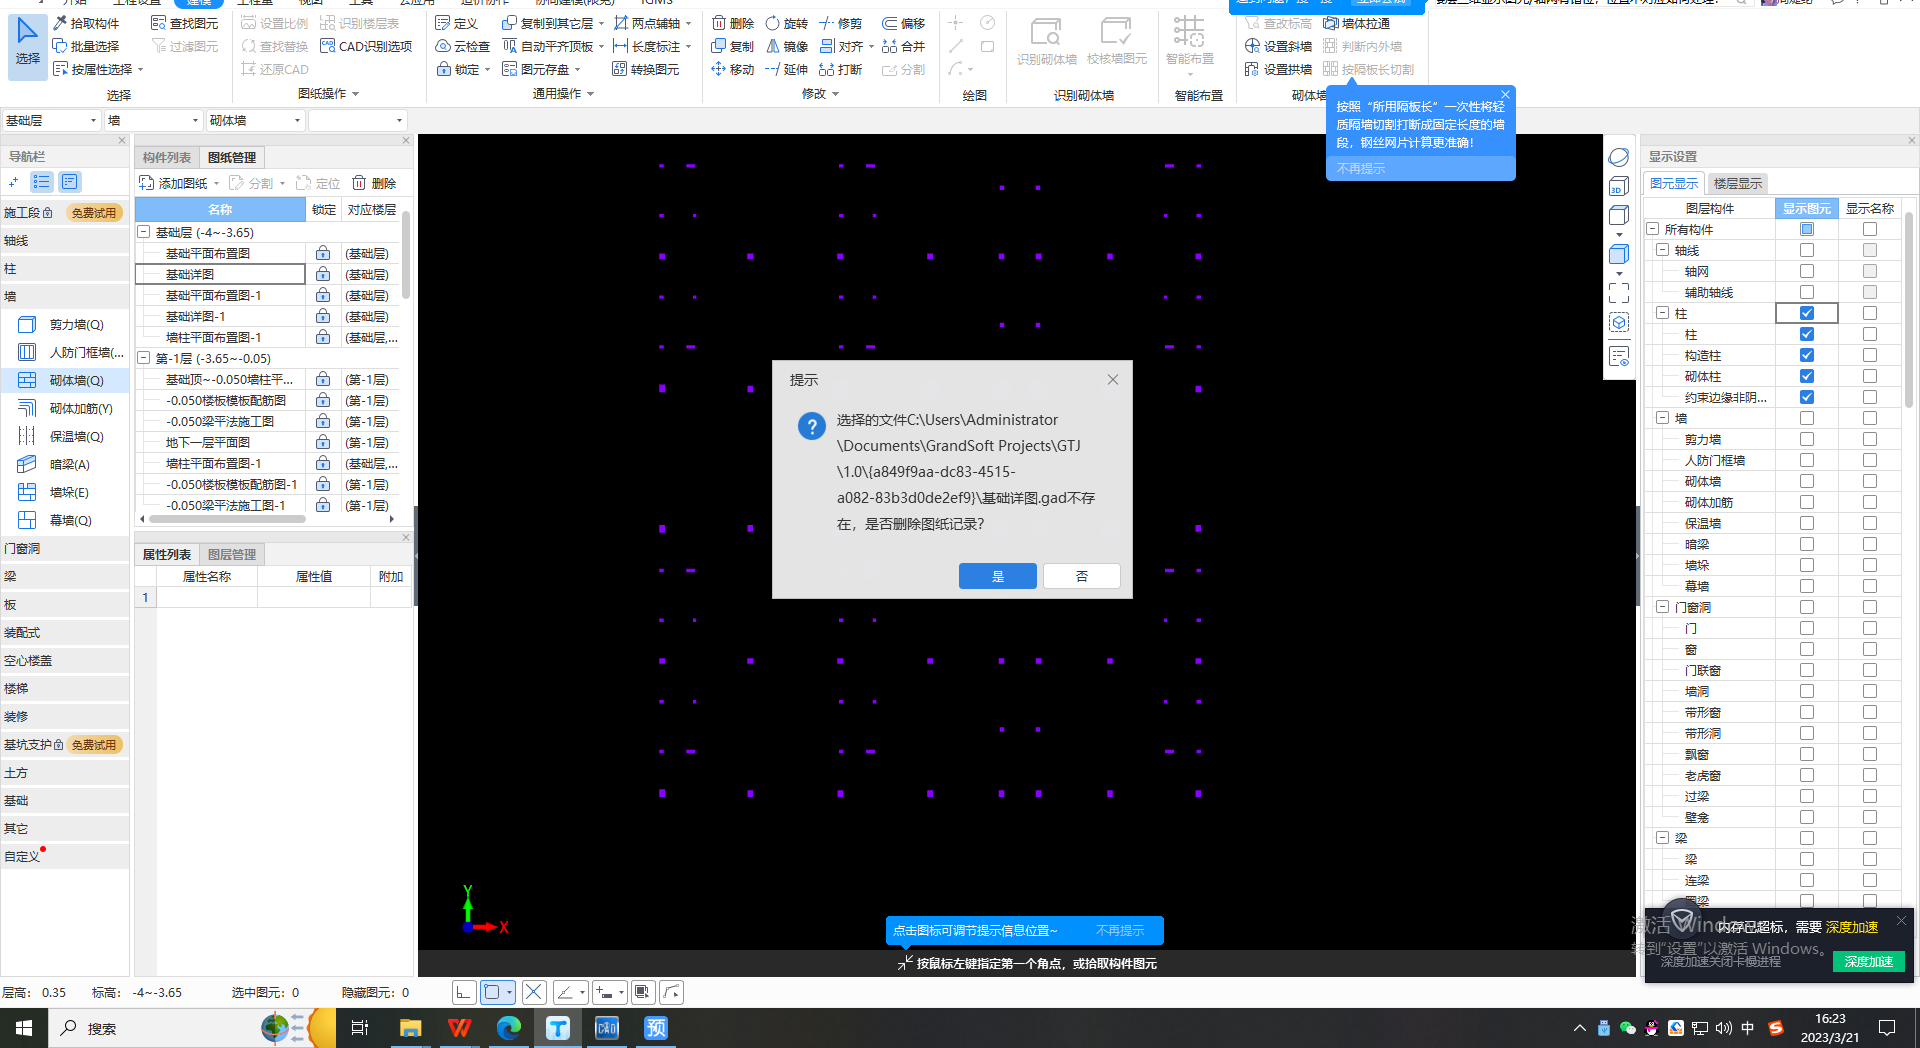Open the 查找图元 tool

pyautogui.click(x=184, y=23)
